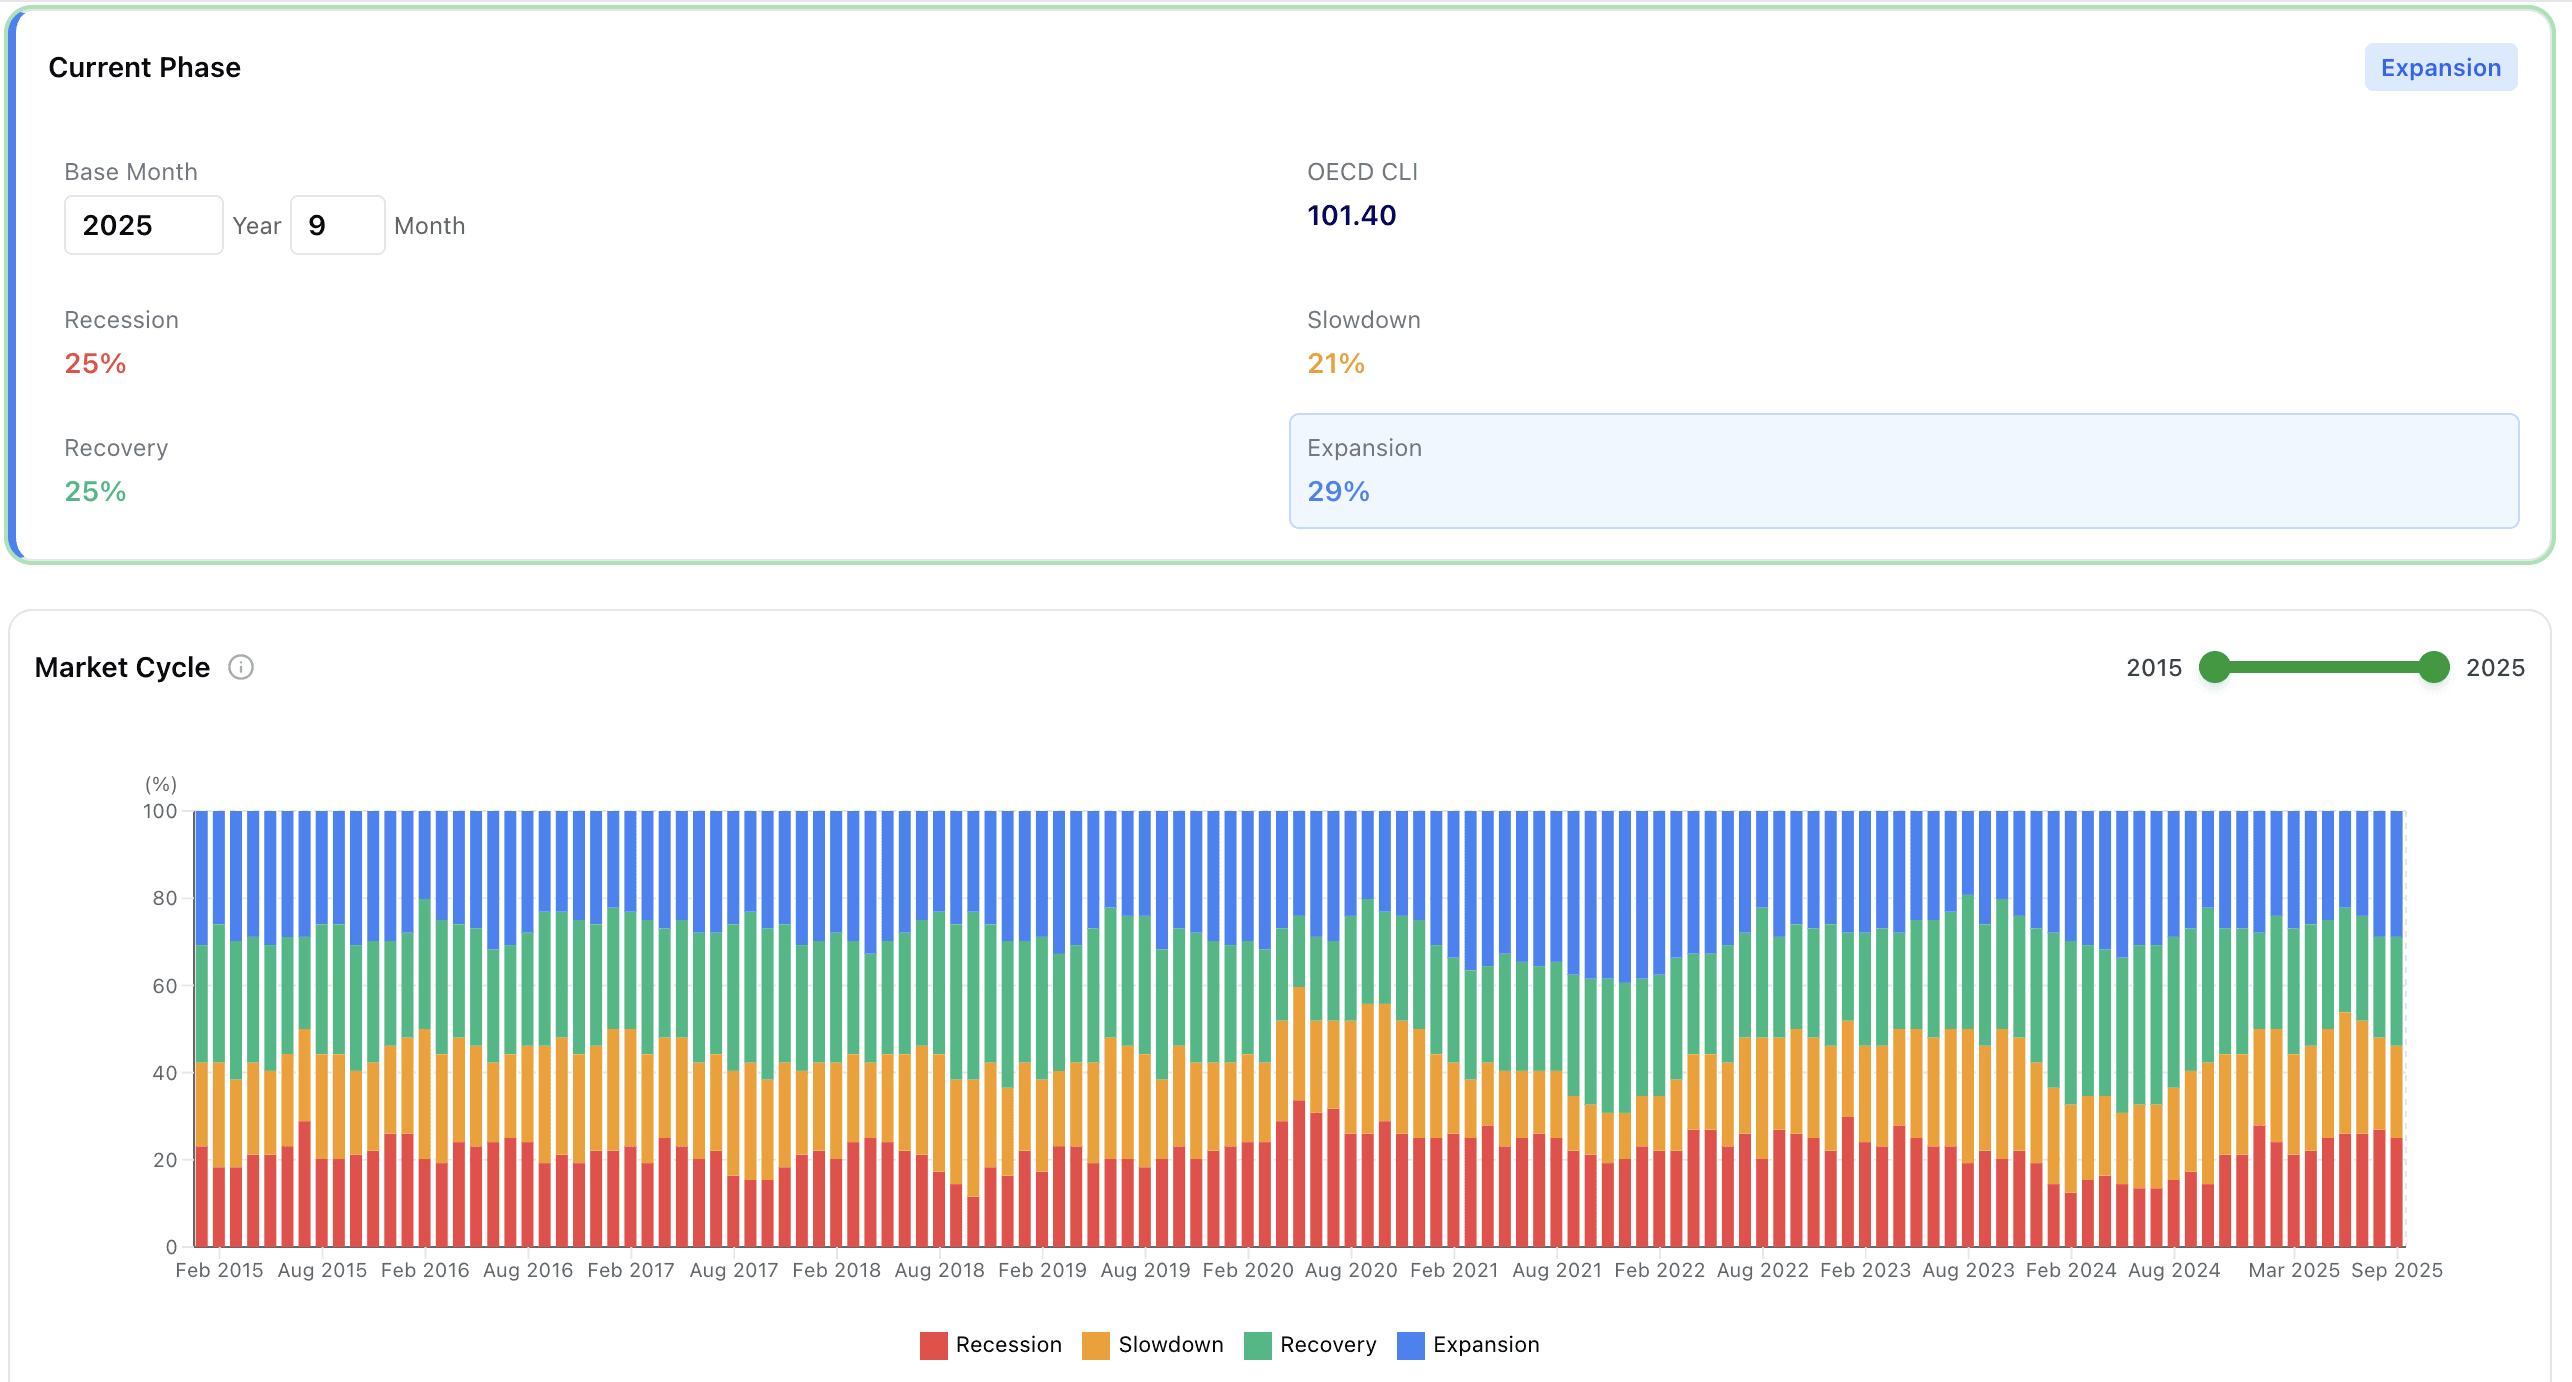Click the OECD CLI 101.40 value
The height and width of the screenshot is (1382, 2572).
click(1351, 215)
